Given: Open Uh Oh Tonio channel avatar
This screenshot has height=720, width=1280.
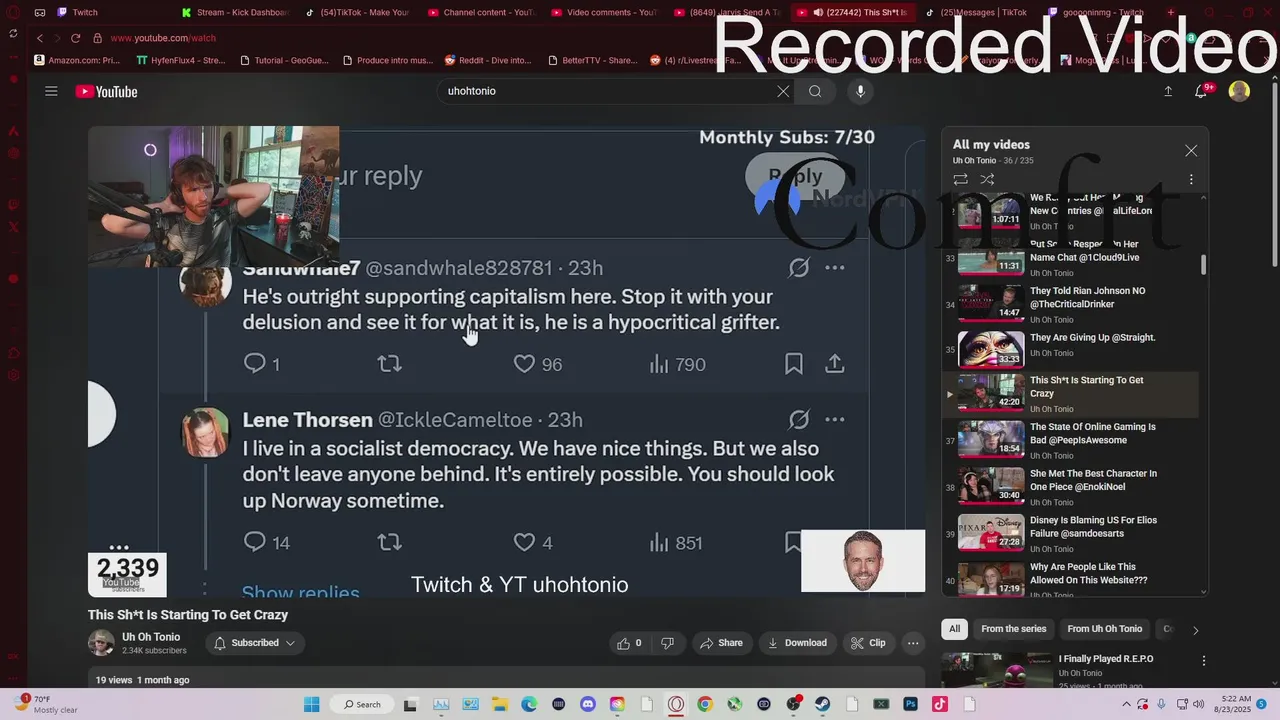Looking at the screenshot, I should pos(101,643).
